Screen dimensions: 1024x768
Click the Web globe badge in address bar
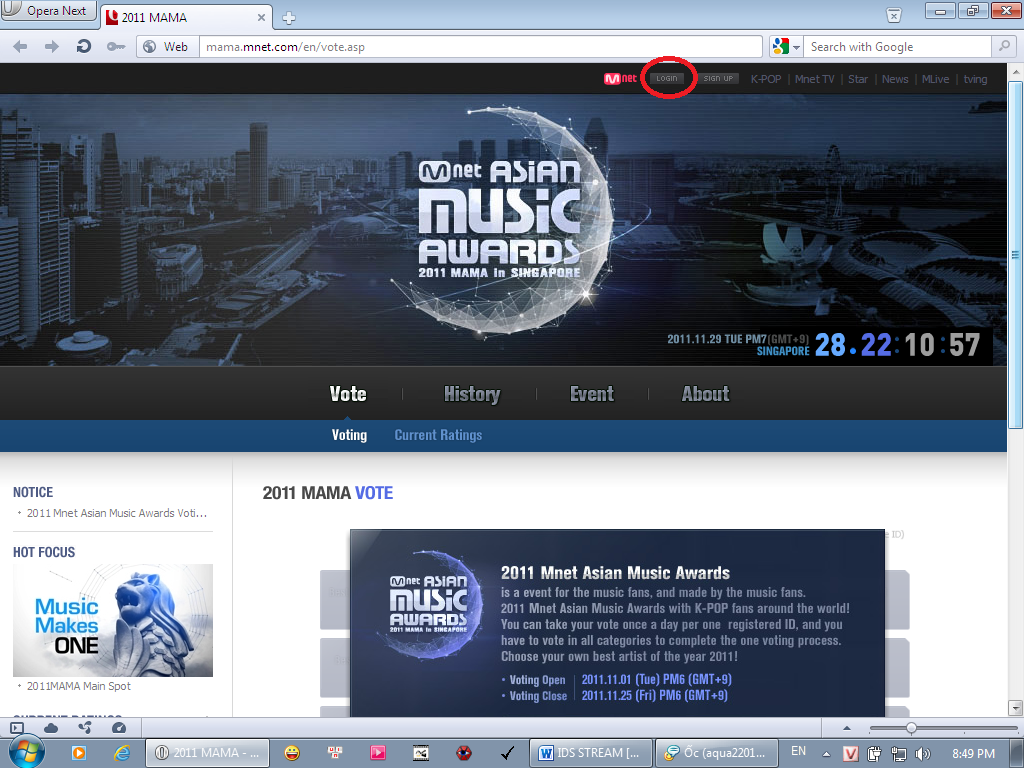click(167, 46)
